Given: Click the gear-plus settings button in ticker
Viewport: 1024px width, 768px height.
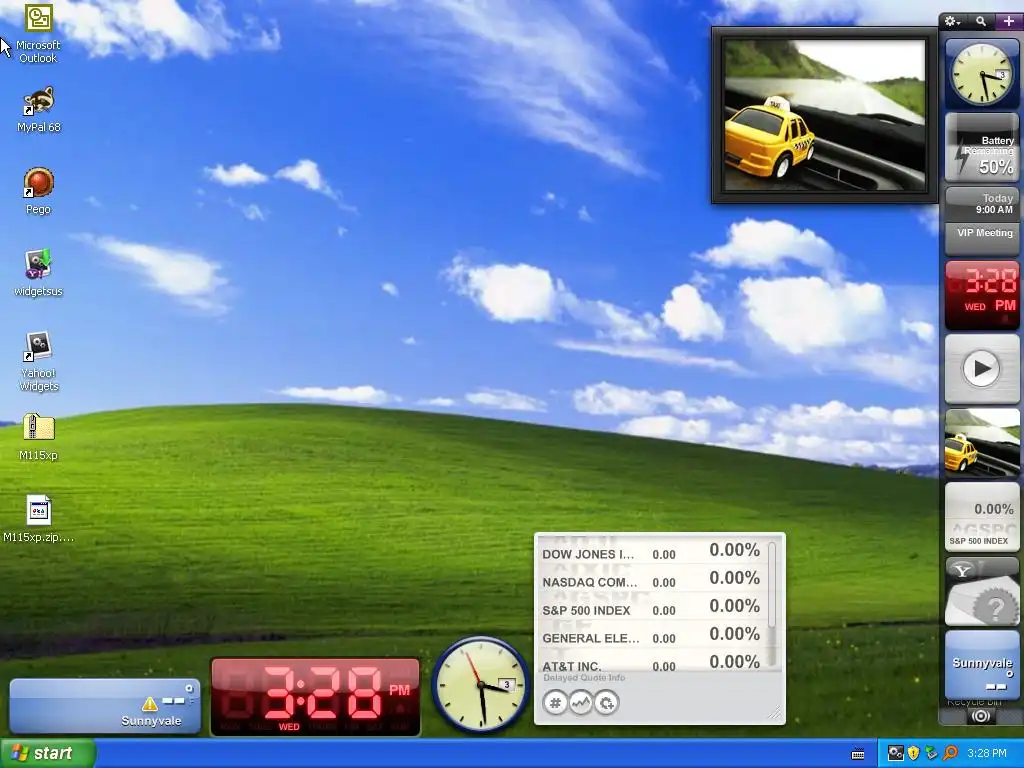Looking at the screenshot, I should 607,703.
